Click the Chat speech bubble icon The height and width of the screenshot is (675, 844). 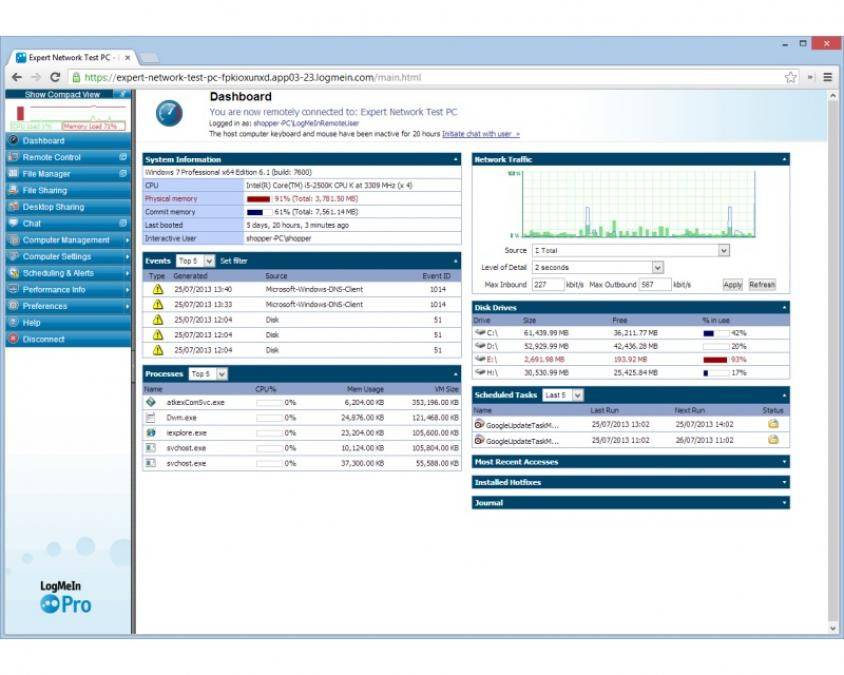tap(13, 223)
